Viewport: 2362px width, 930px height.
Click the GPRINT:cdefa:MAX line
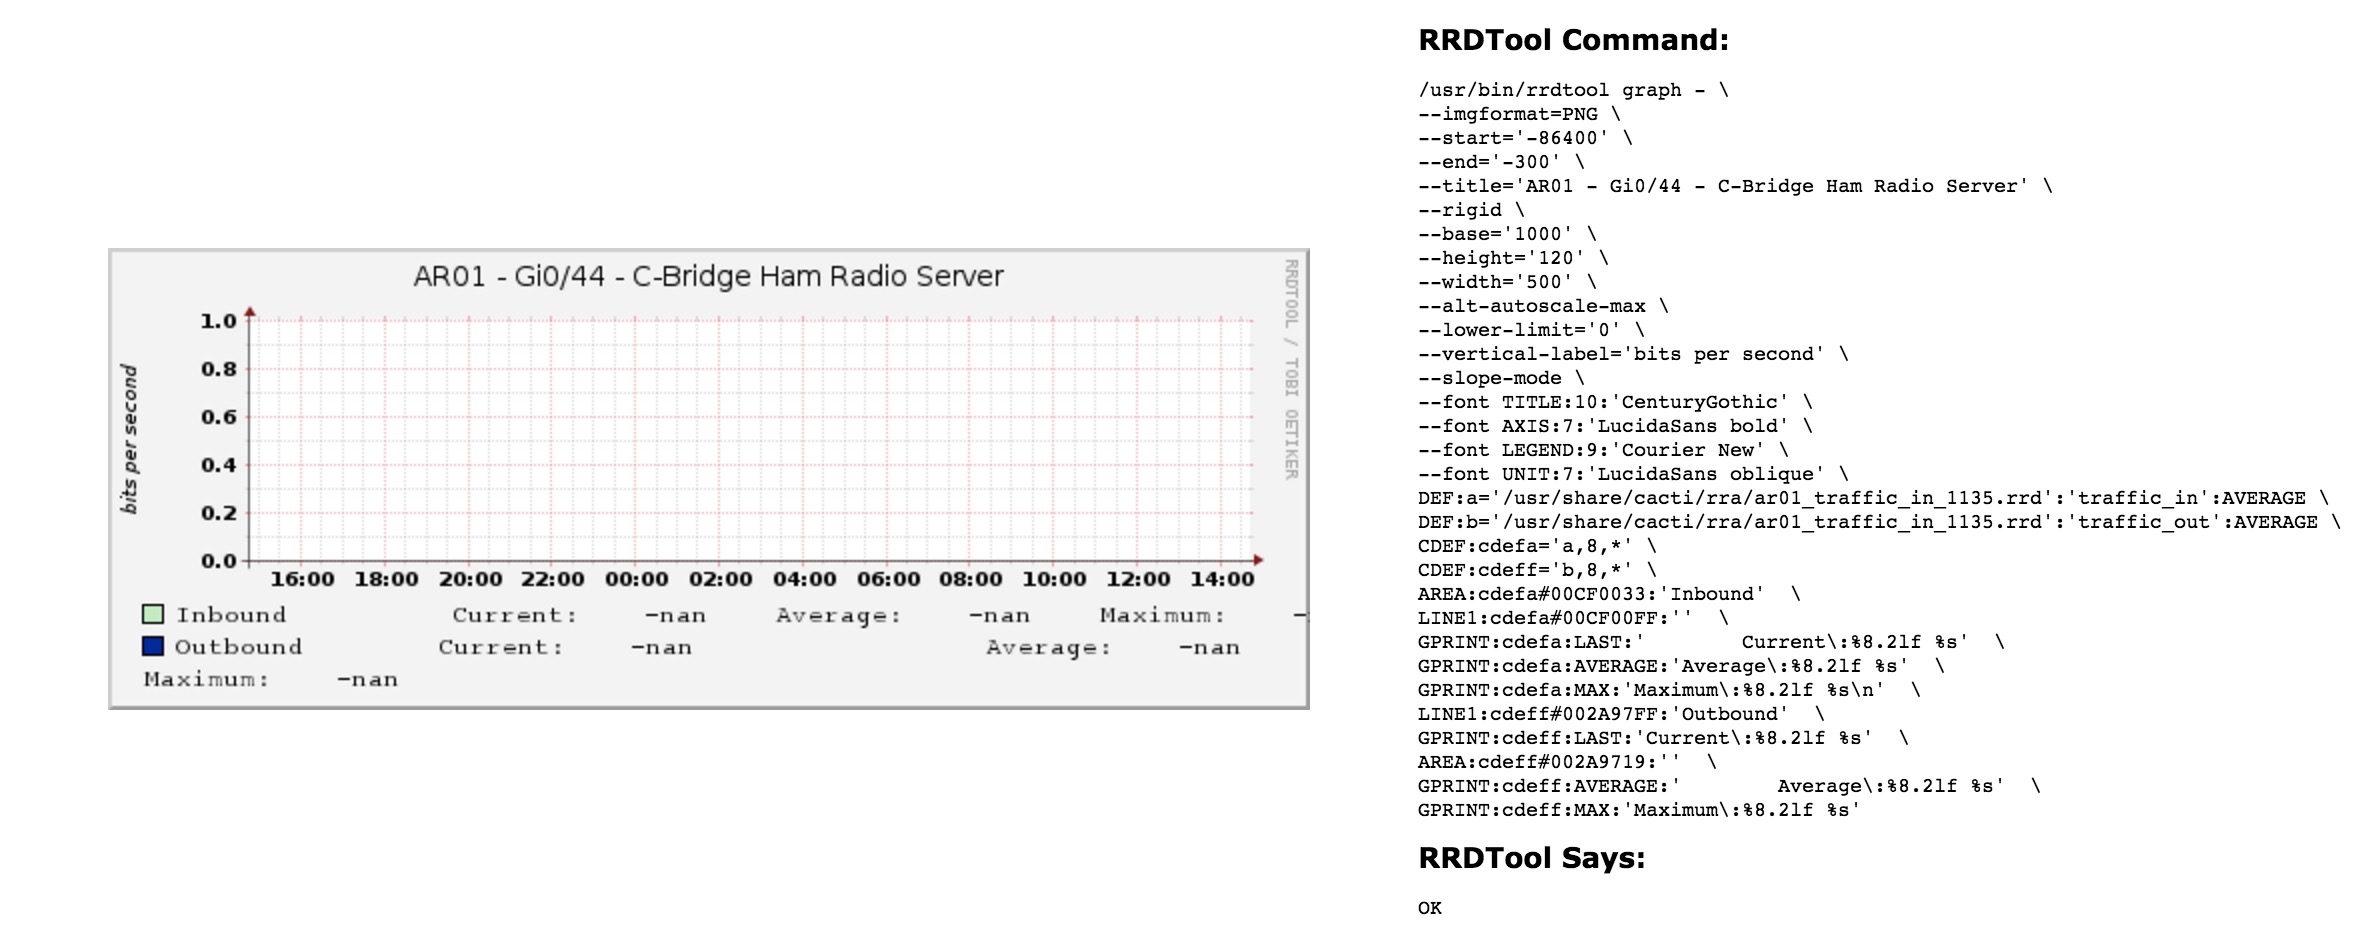pyautogui.click(x=1669, y=690)
